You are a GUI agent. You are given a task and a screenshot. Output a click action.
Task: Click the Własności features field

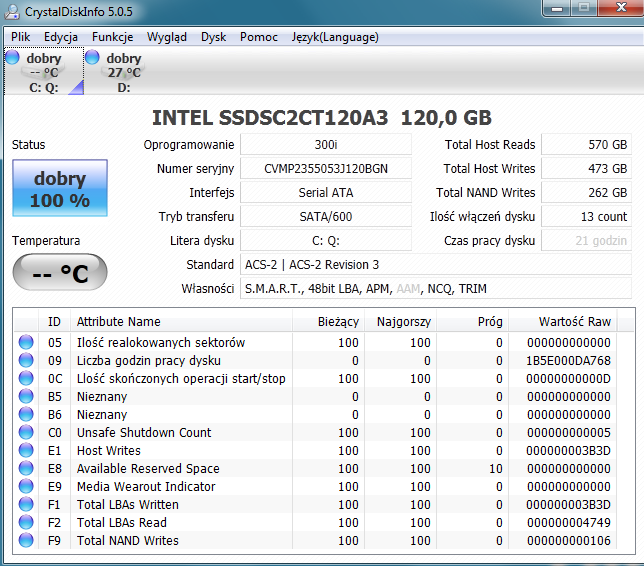pyautogui.click(x=436, y=289)
